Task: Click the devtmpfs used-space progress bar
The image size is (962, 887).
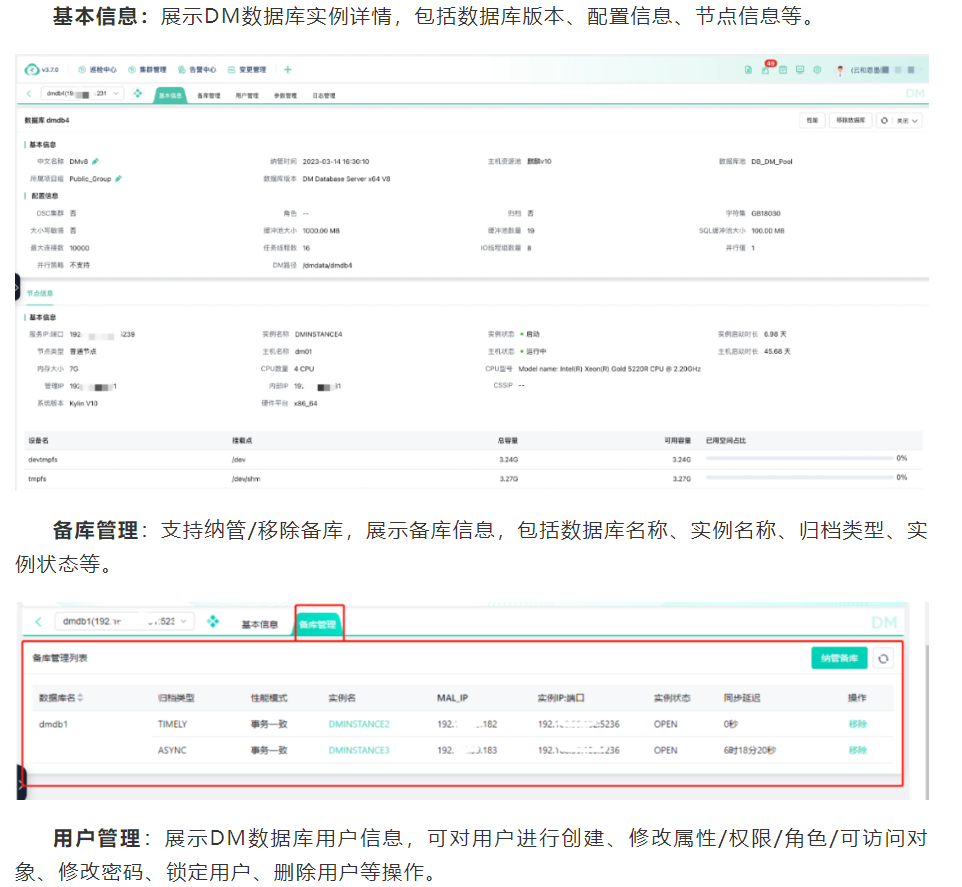Action: tap(799, 458)
